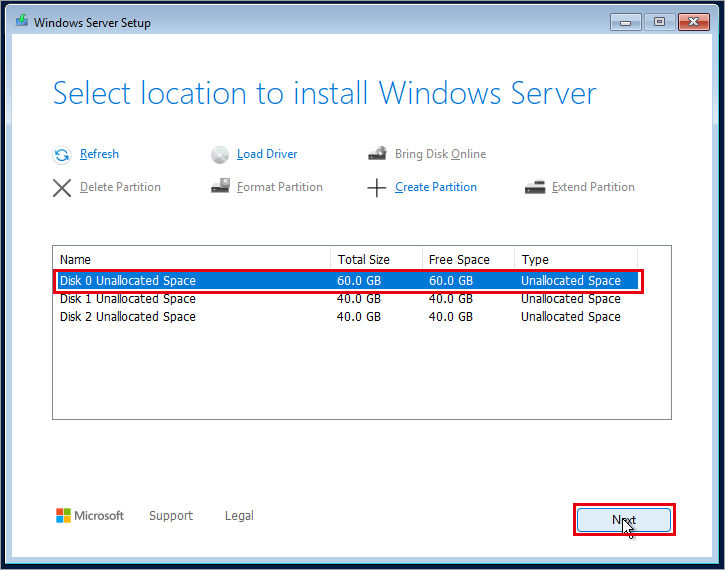Click the Delete Partition label
Image resolution: width=725 pixels, height=570 pixels.
pyautogui.click(x=120, y=187)
